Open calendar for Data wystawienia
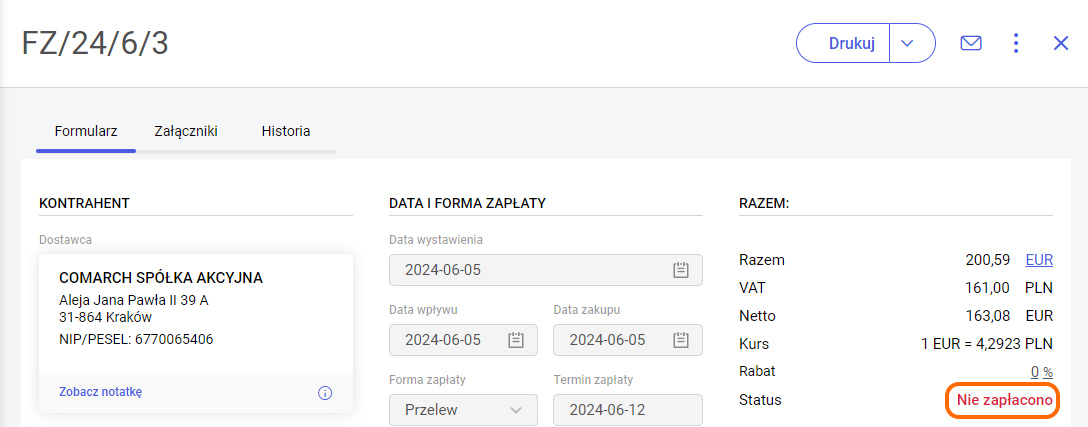The image size is (1088, 427). 681,270
